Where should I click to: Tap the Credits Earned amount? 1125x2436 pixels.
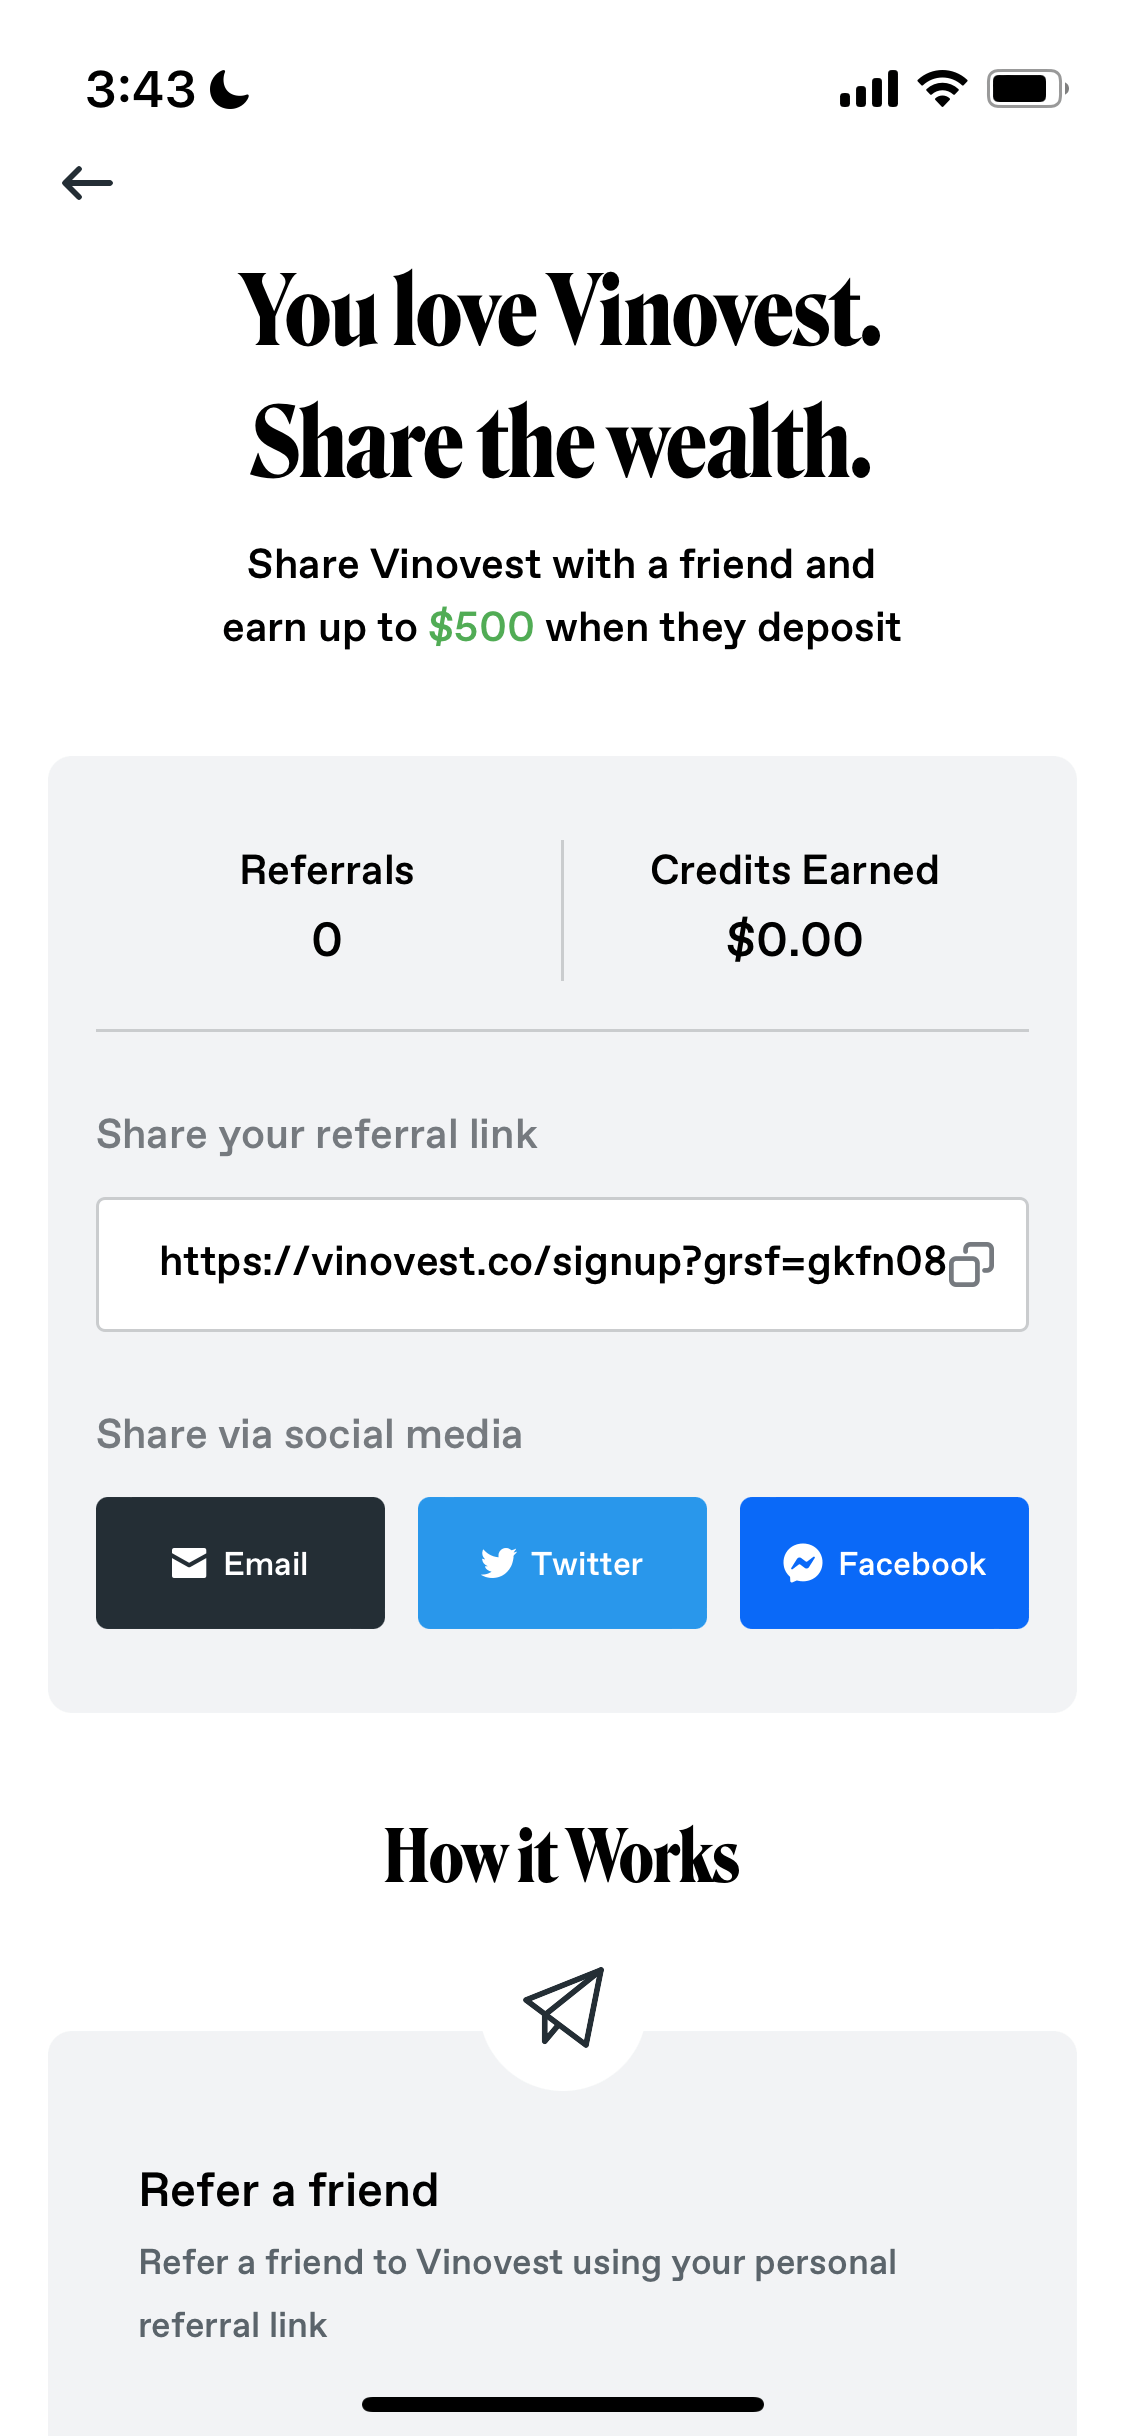tap(794, 940)
